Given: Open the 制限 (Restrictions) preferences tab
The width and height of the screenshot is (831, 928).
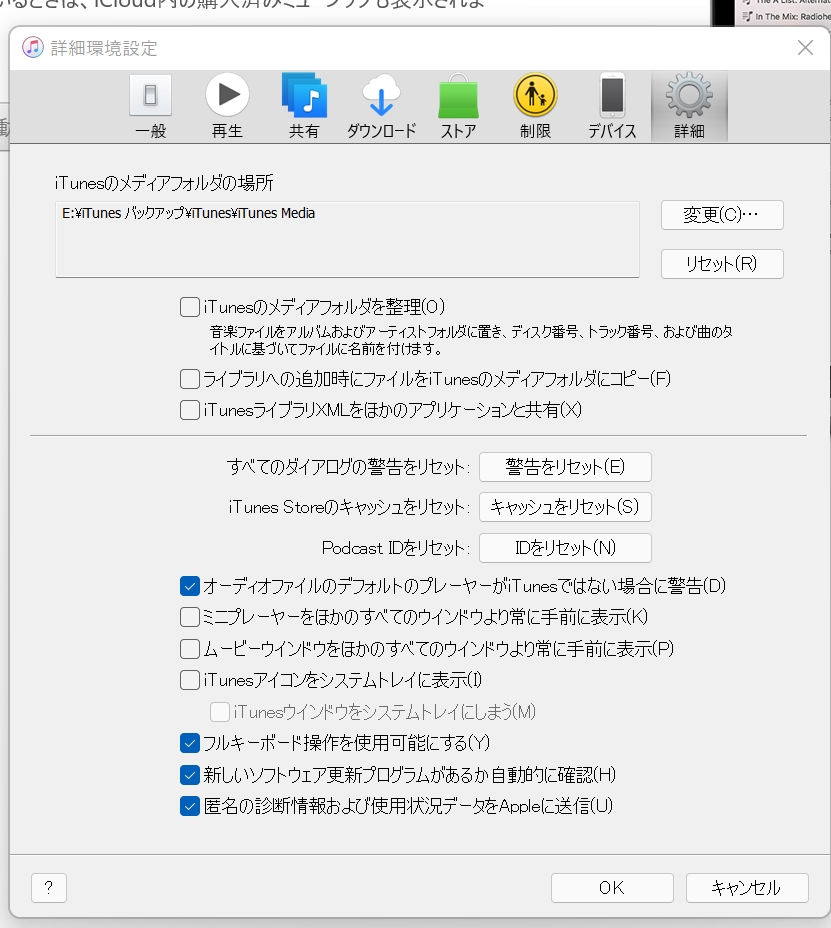Looking at the screenshot, I should tap(535, 107).
